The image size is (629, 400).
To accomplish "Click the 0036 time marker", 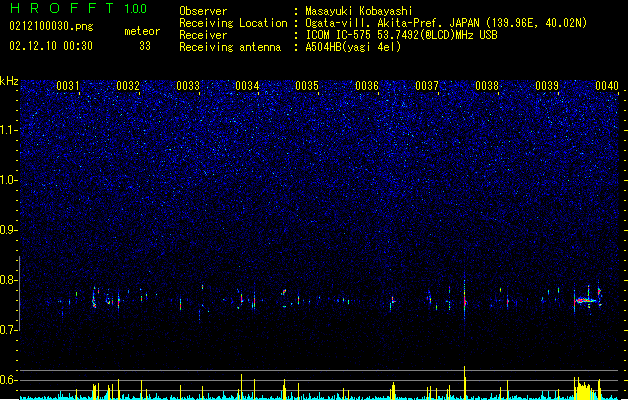I will click(x=367, y=86).
